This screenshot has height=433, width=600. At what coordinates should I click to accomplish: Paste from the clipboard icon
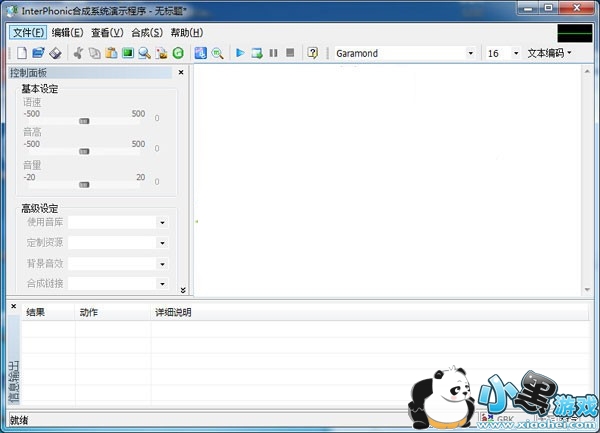point(111,53)
